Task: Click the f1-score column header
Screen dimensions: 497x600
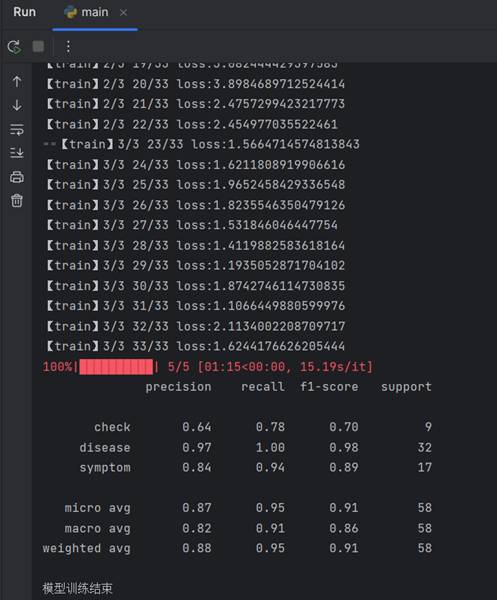Action: click(x=329, y=387)
